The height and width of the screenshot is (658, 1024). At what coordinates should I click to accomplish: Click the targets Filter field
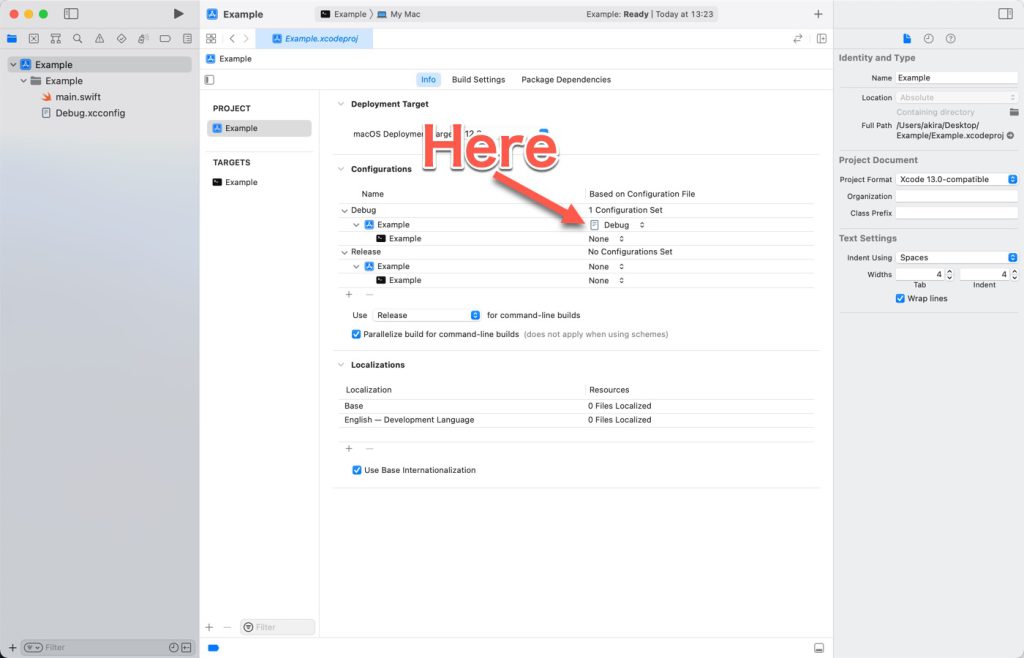pyautogui.click(x=278, y=627)
